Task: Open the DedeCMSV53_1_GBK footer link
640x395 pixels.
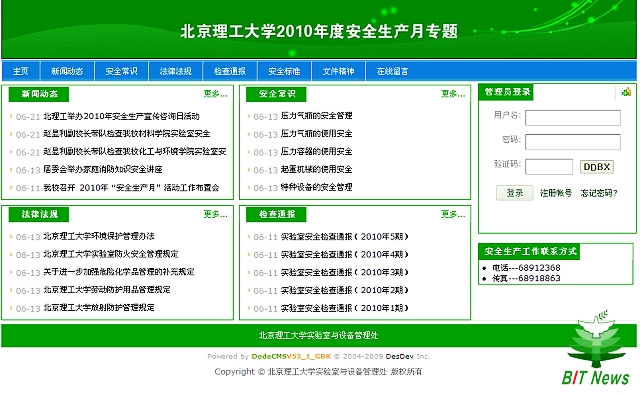Action: pos(291,356)
